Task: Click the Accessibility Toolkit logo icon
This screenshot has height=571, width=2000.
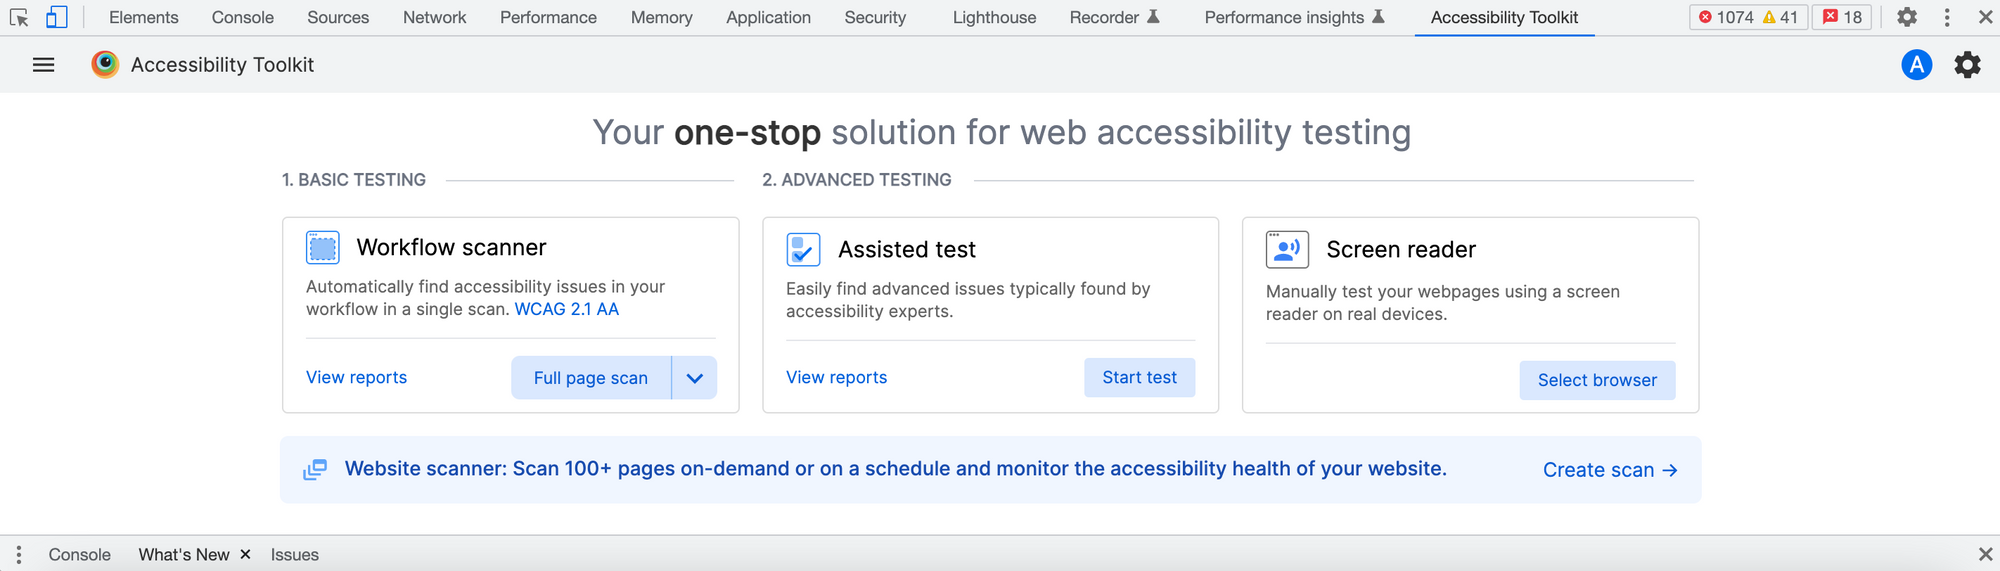Action: [105, 65]
